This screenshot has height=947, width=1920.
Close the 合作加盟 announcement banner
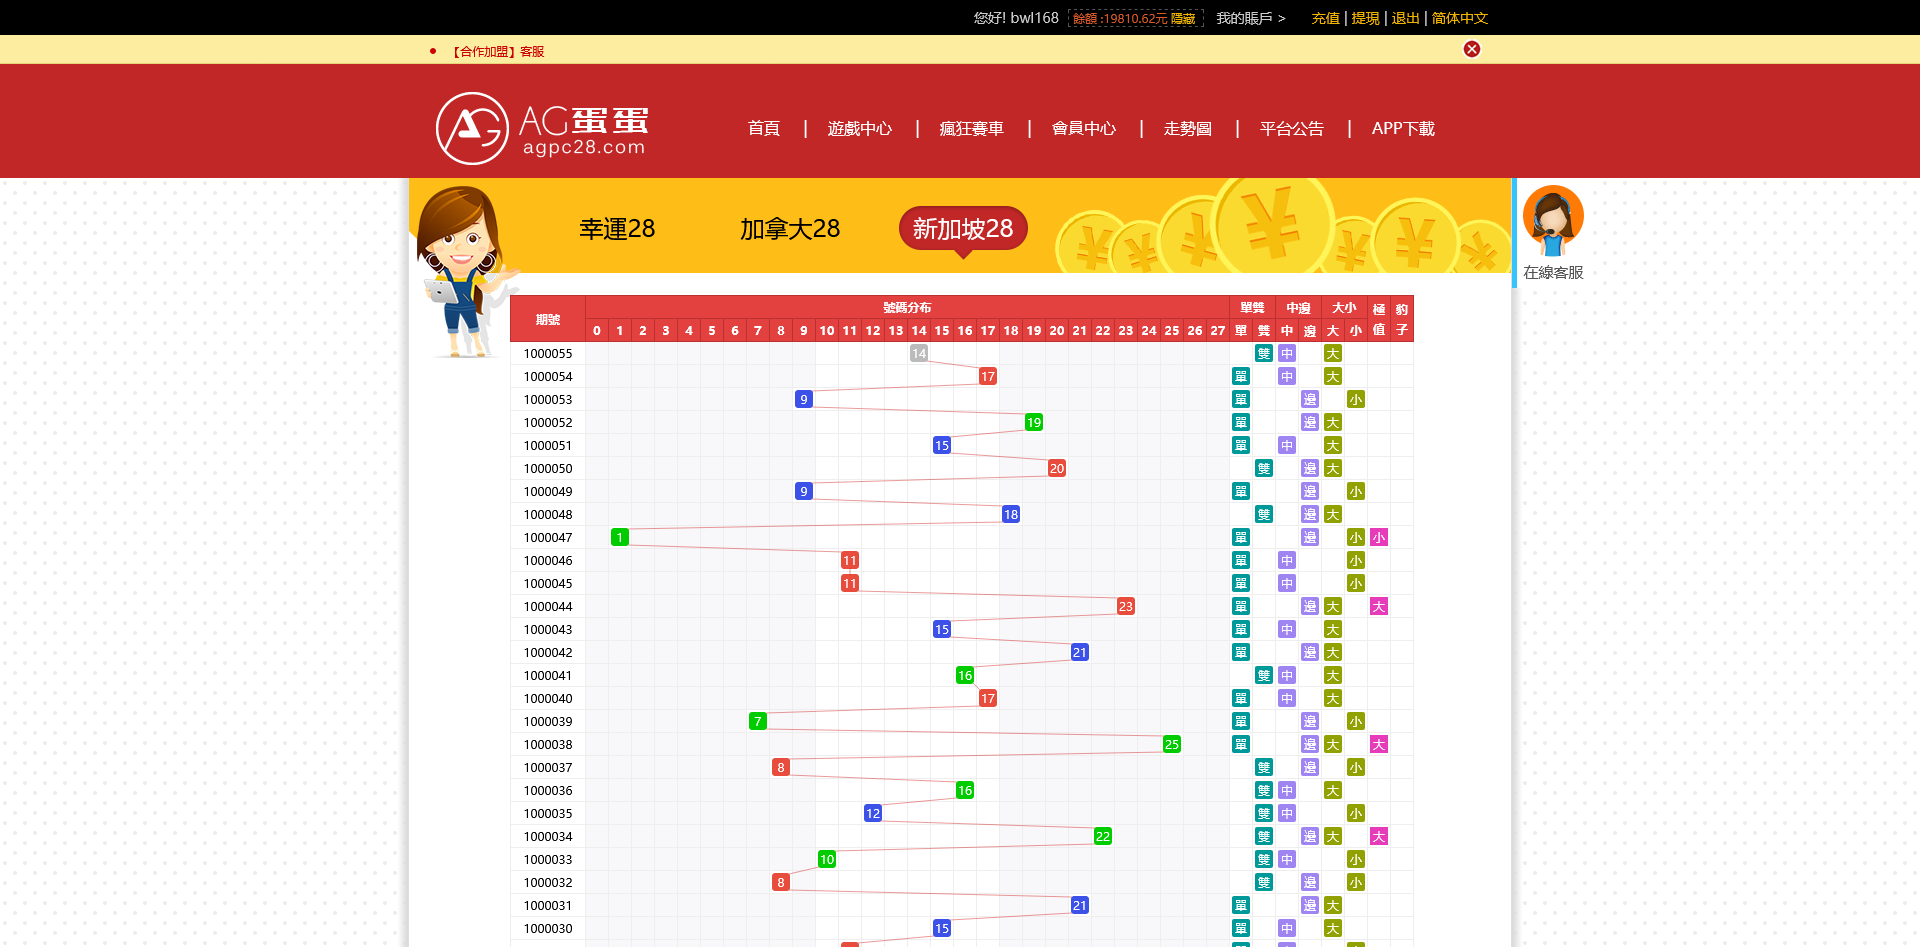tap(1471, 48)
